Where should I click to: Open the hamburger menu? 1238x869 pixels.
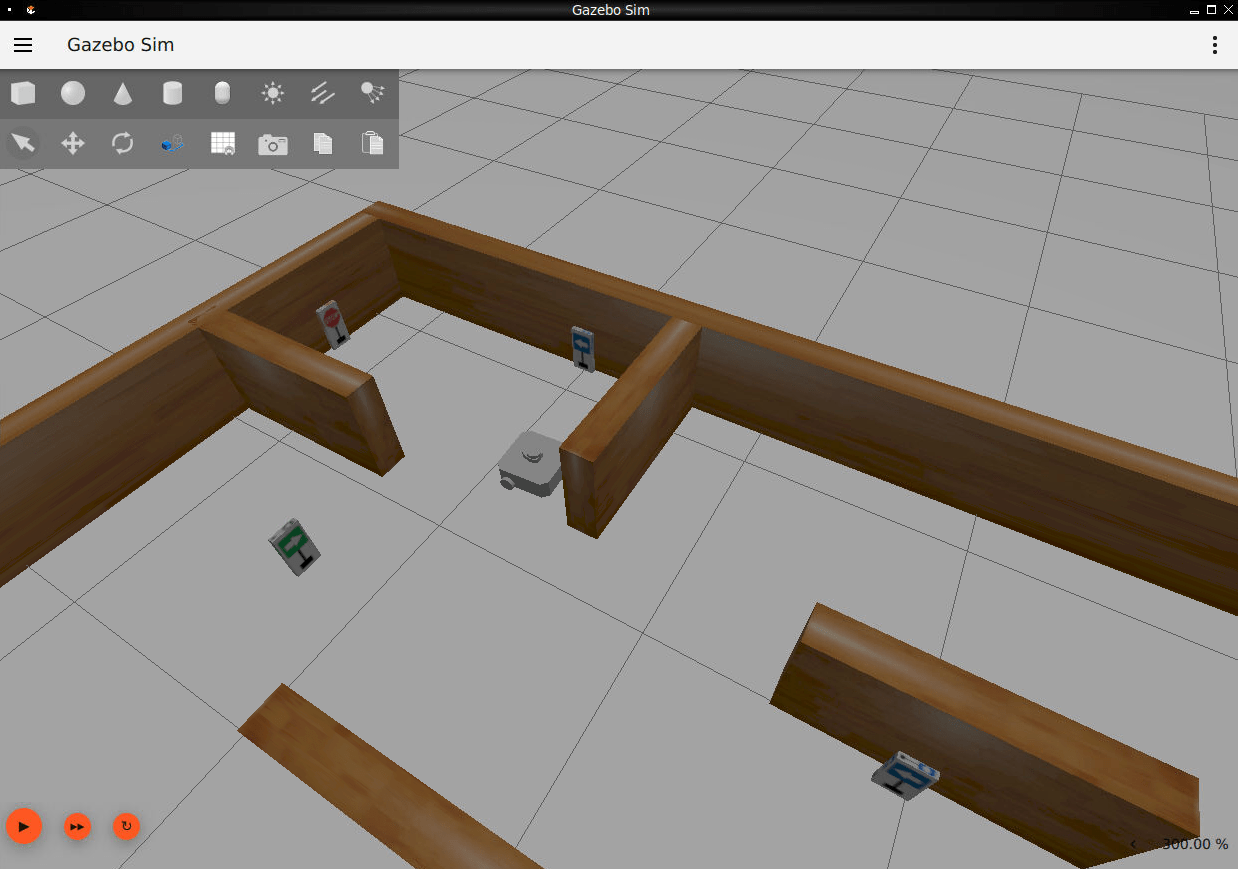[23, 45]
